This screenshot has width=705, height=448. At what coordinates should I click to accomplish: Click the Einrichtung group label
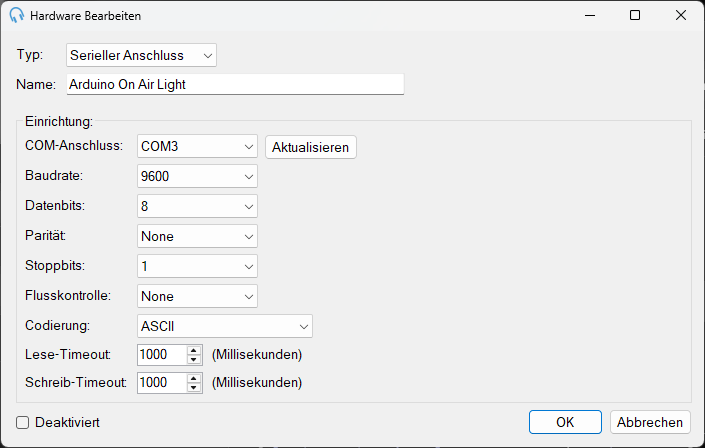59,121
